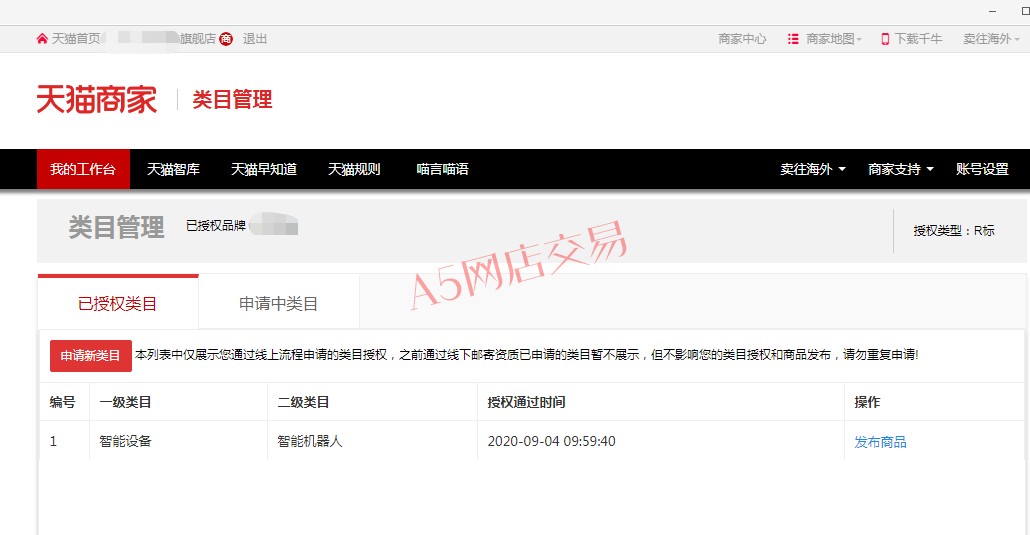Open the 天猫规则 nav item
1030x535 pixels.
tap(354, 169)
